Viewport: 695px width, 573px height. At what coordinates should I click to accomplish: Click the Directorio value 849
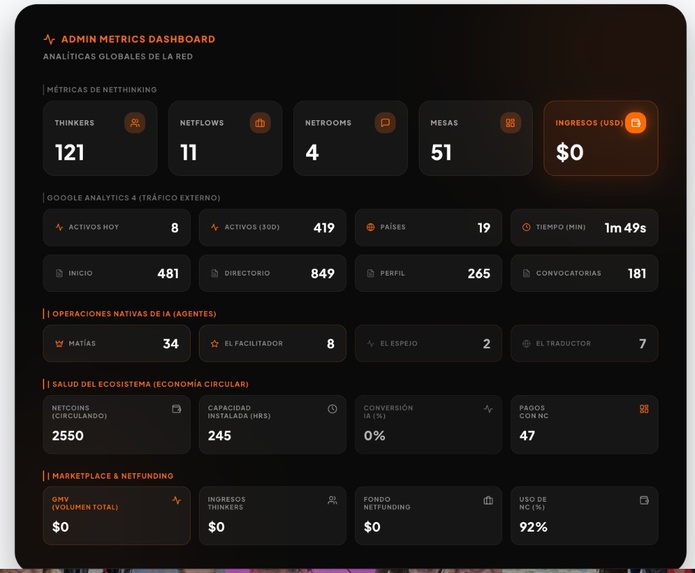pyautogui.click(x=323, y=274)
